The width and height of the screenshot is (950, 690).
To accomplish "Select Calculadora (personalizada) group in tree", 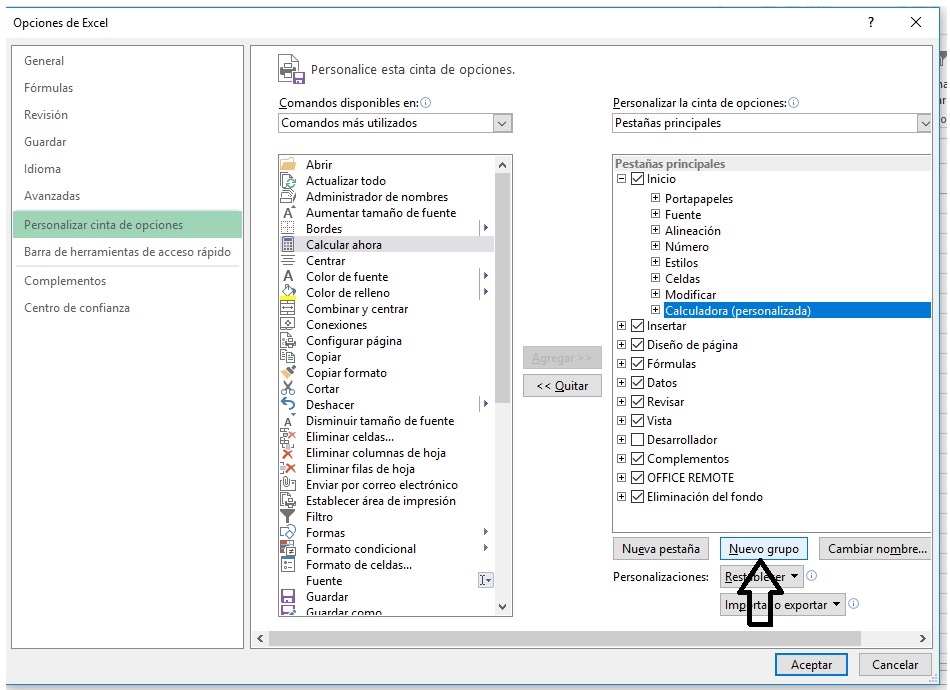I will coord(737,311).
